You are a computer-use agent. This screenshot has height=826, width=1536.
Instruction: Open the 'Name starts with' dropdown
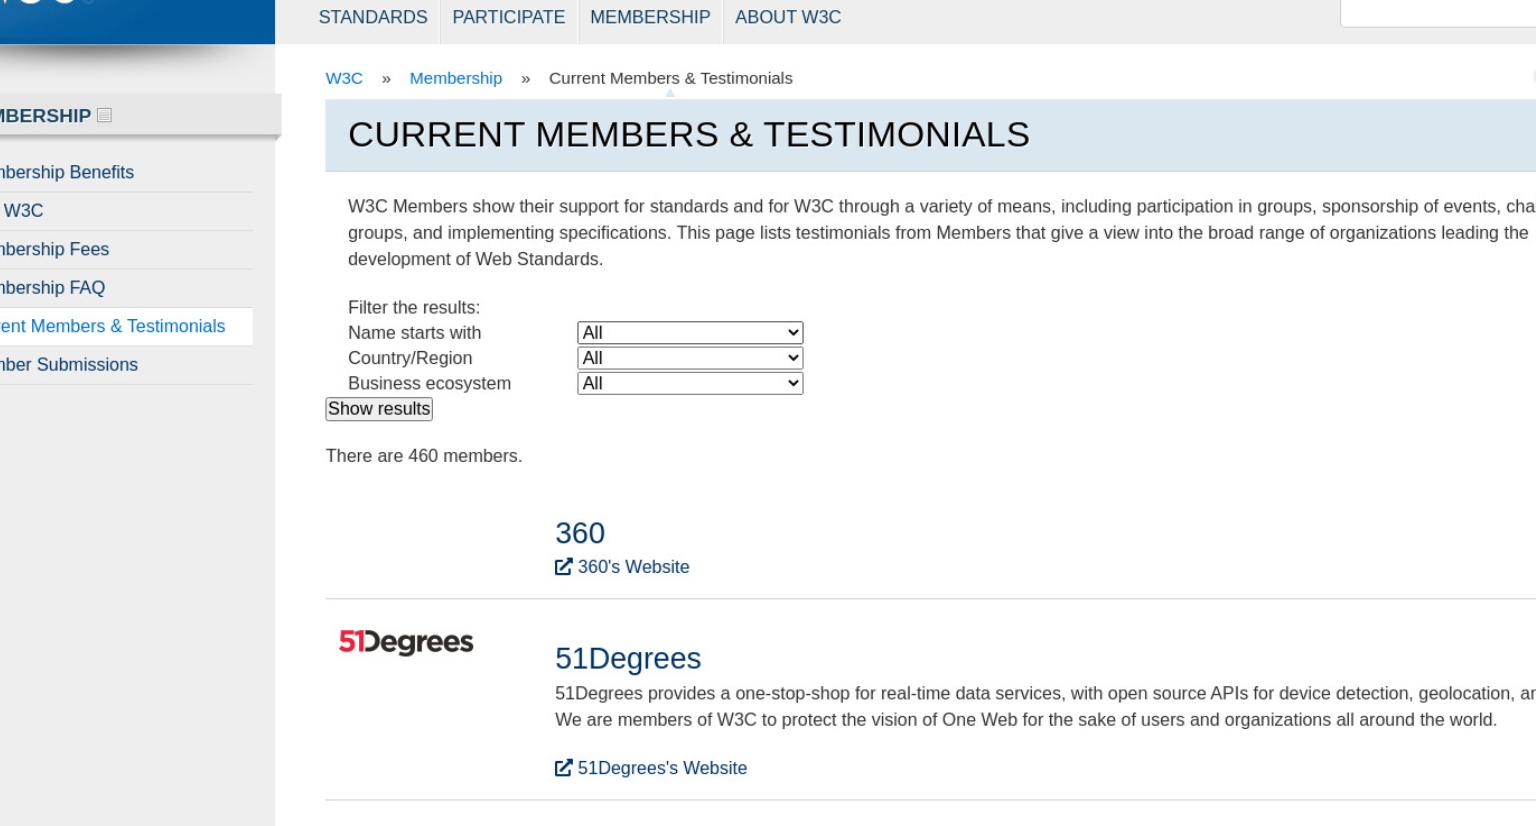tap(690, 333)
